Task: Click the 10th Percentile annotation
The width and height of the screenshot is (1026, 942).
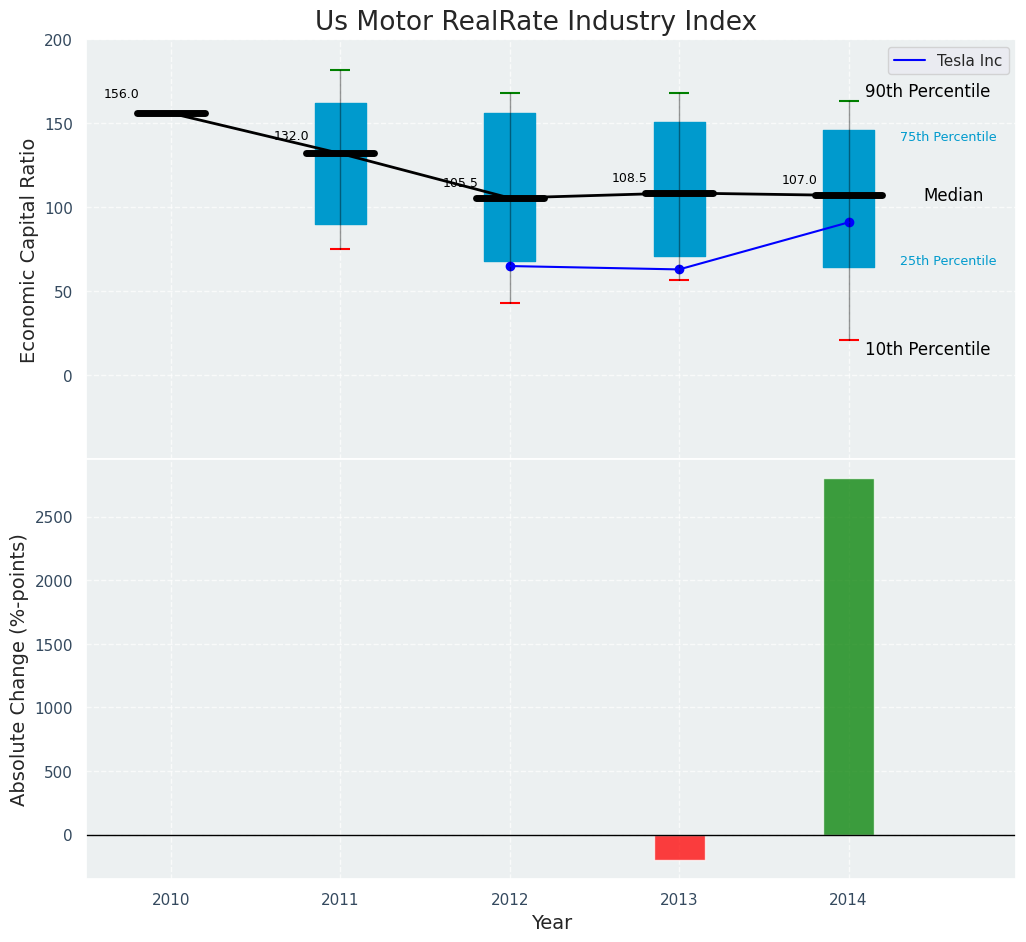Action: pos(927,350)
